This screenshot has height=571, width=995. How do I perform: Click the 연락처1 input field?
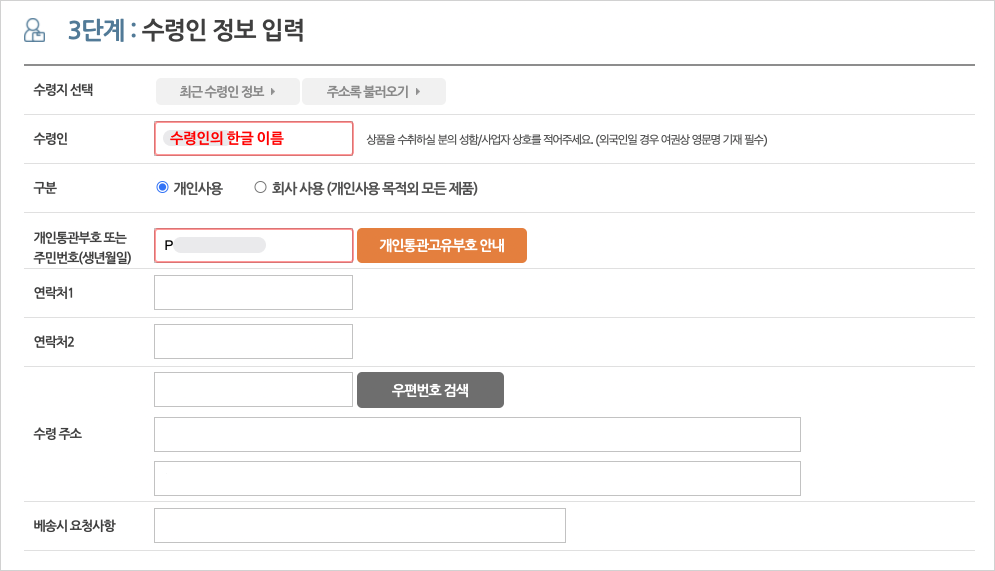coord(253,292)
